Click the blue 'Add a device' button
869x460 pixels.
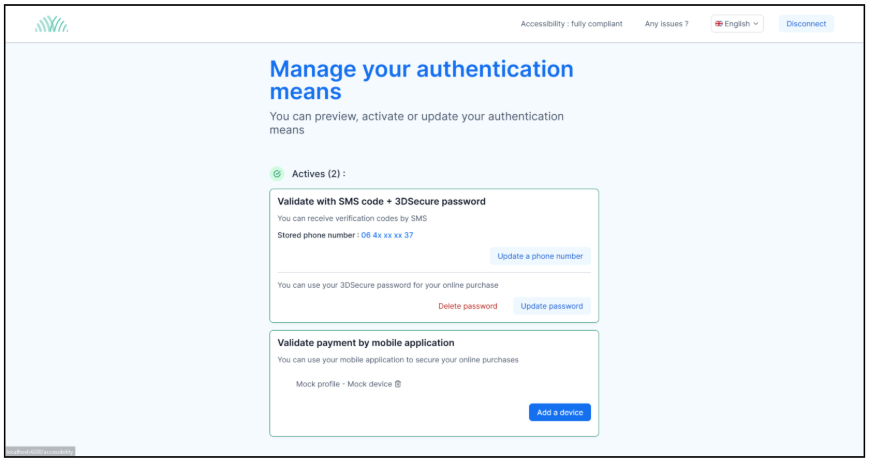pyautogui.click(x=560, y=412)
